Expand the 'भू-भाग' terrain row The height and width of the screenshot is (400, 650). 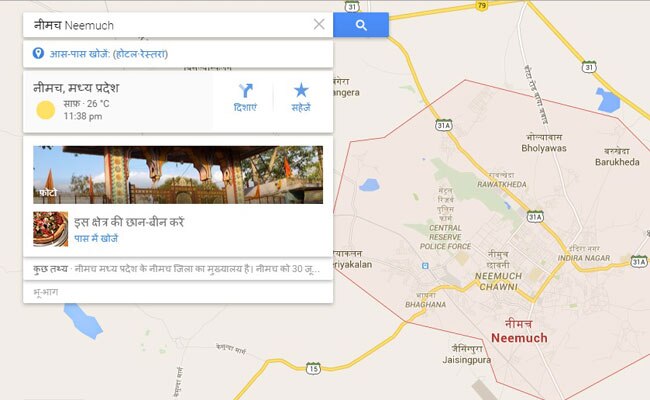178,292
